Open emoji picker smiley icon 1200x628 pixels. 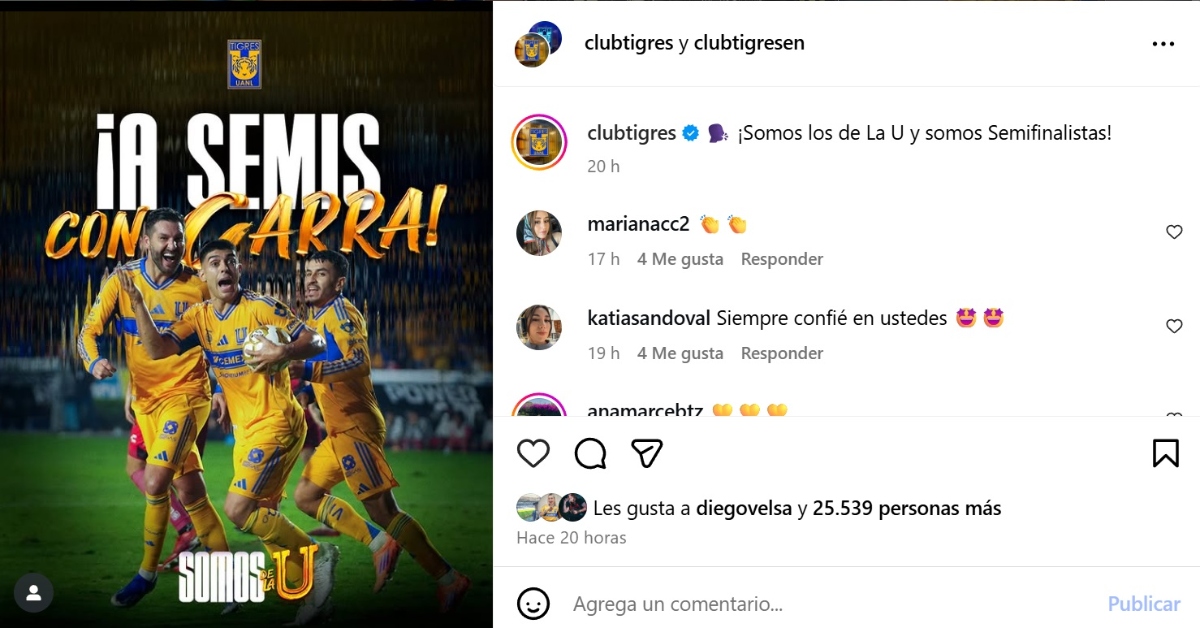533,603
